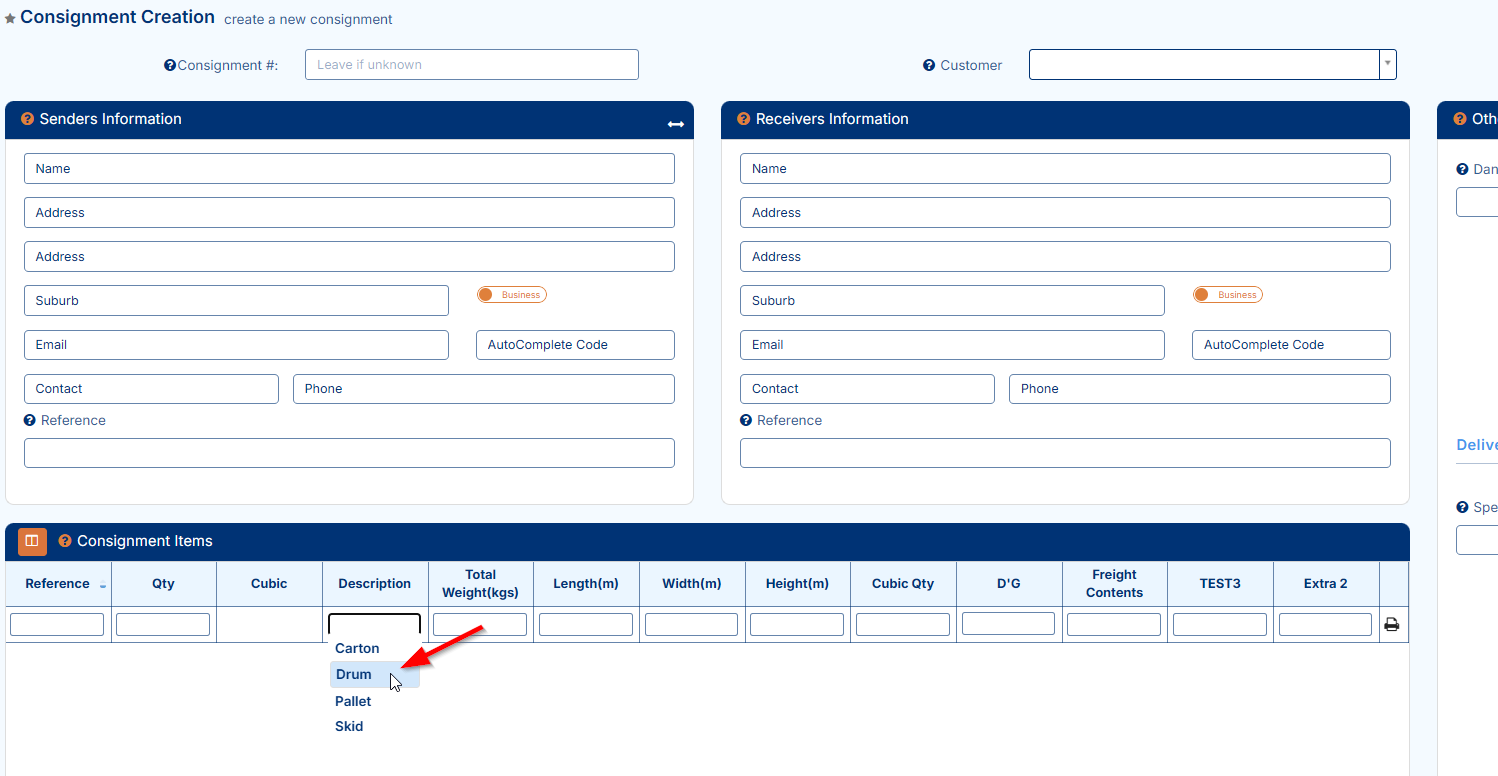The height and width of the screenshot is (776, 1498).
Task: Click the swap arrows icon in Senders Information header
Action: tap(676, 124)
